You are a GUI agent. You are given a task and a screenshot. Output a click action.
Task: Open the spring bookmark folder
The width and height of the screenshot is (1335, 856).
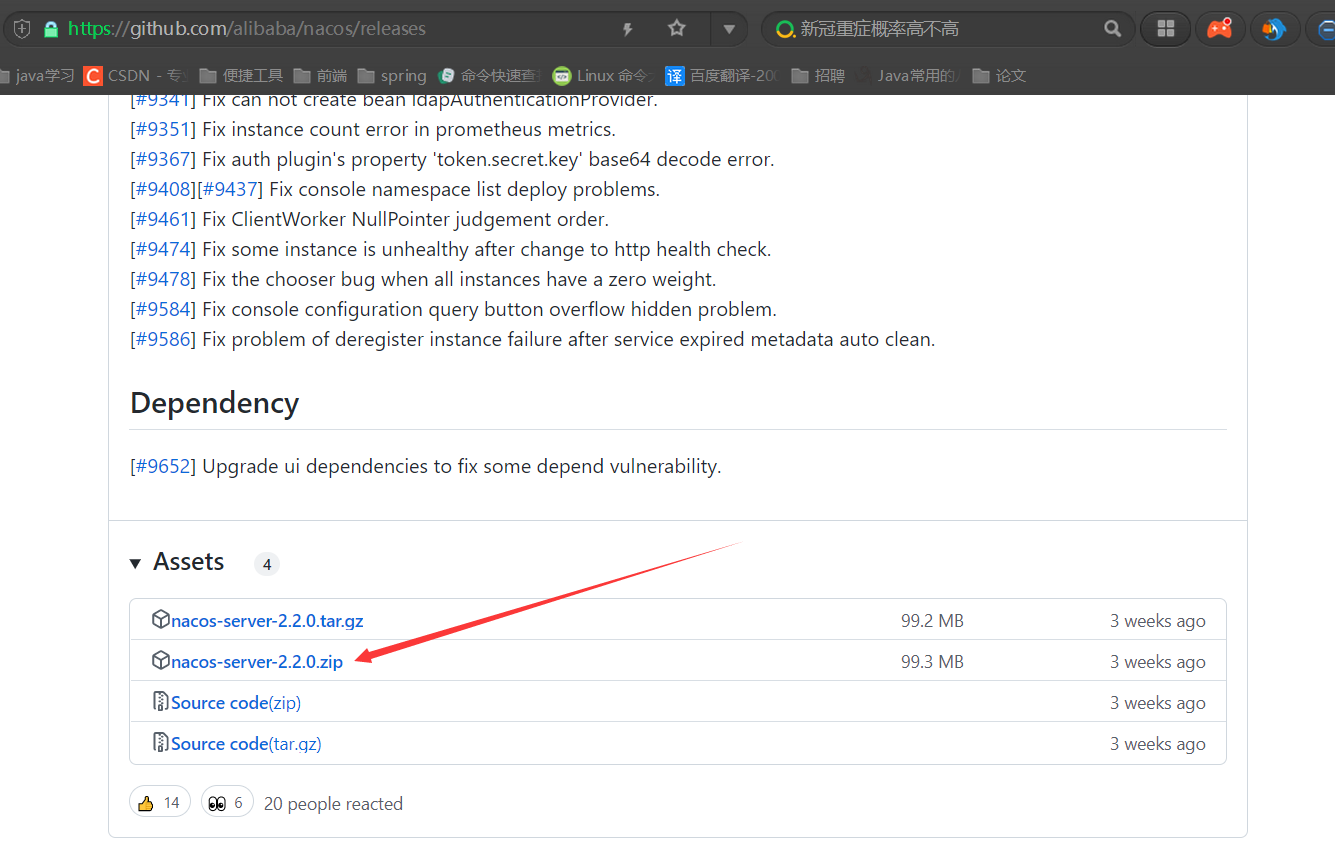(392, 75)
